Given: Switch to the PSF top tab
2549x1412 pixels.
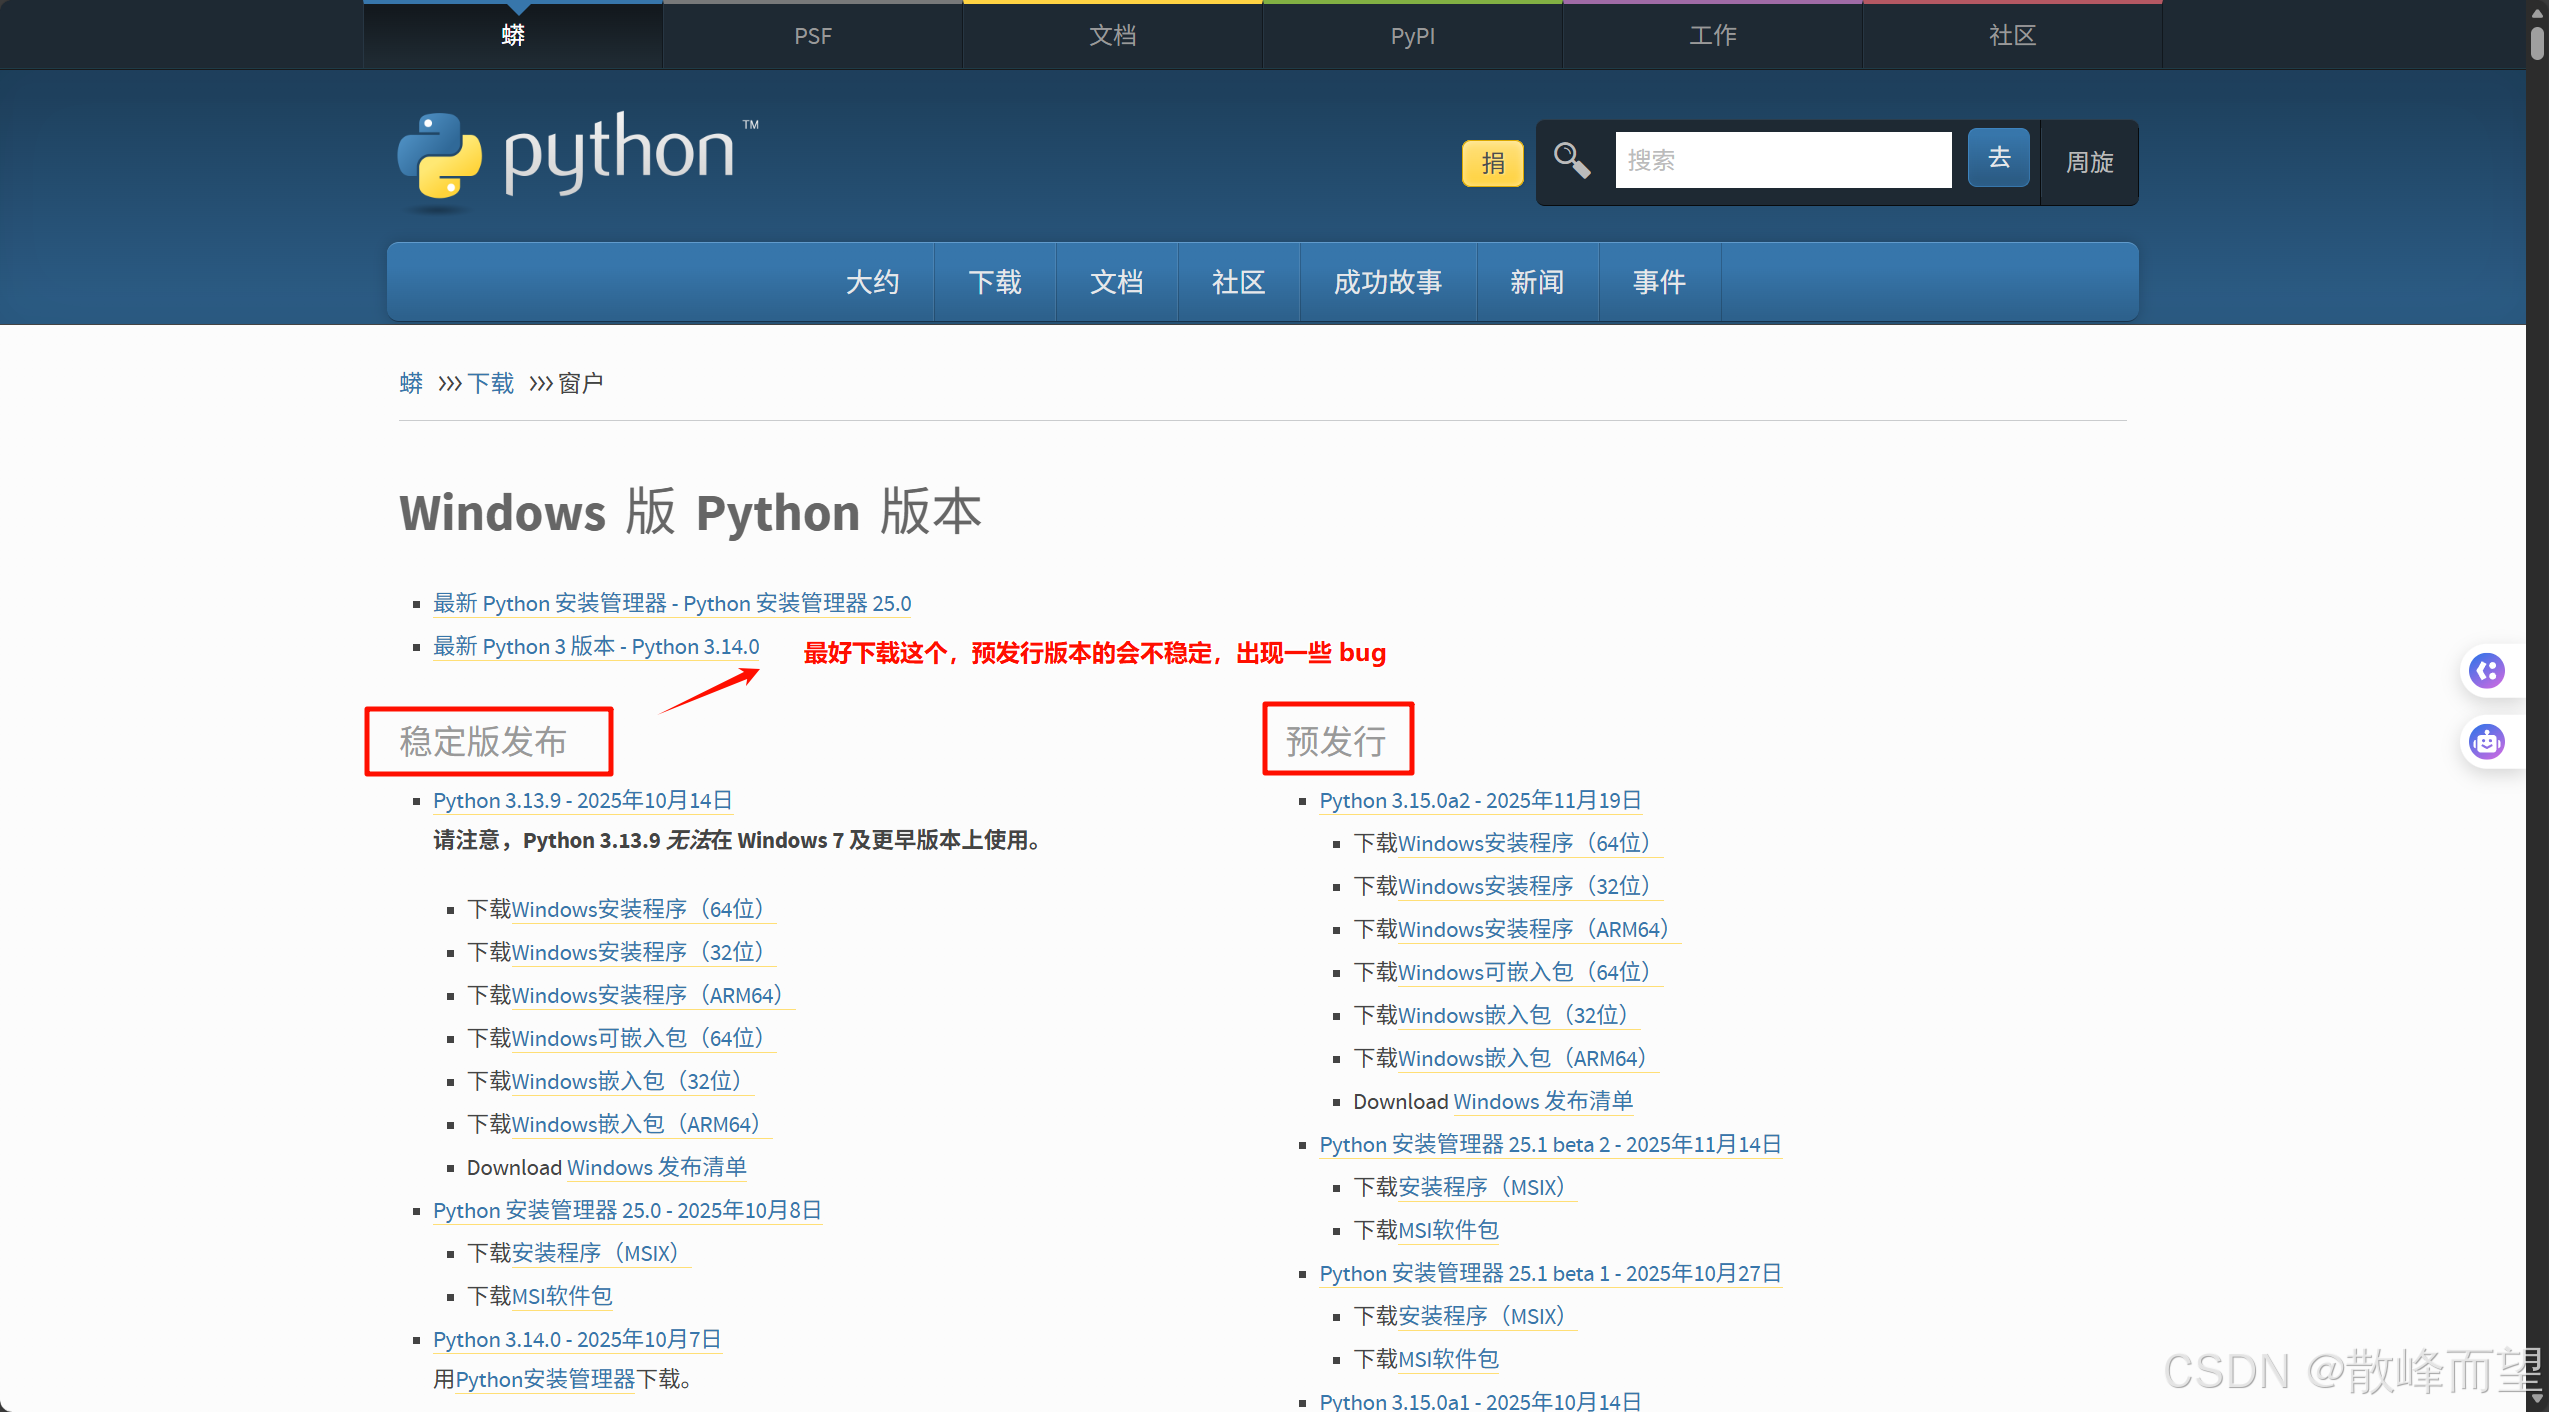Looking at the screenshot, I should point(812,36).
